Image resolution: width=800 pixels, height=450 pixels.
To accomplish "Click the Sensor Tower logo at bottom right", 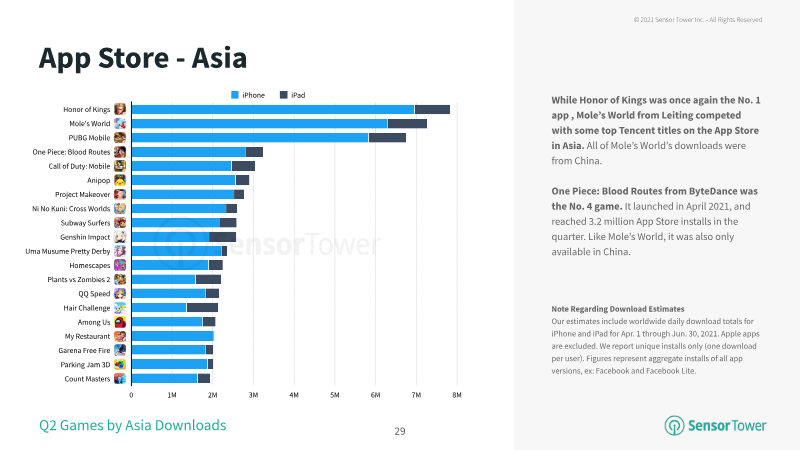I will [715, 426].
